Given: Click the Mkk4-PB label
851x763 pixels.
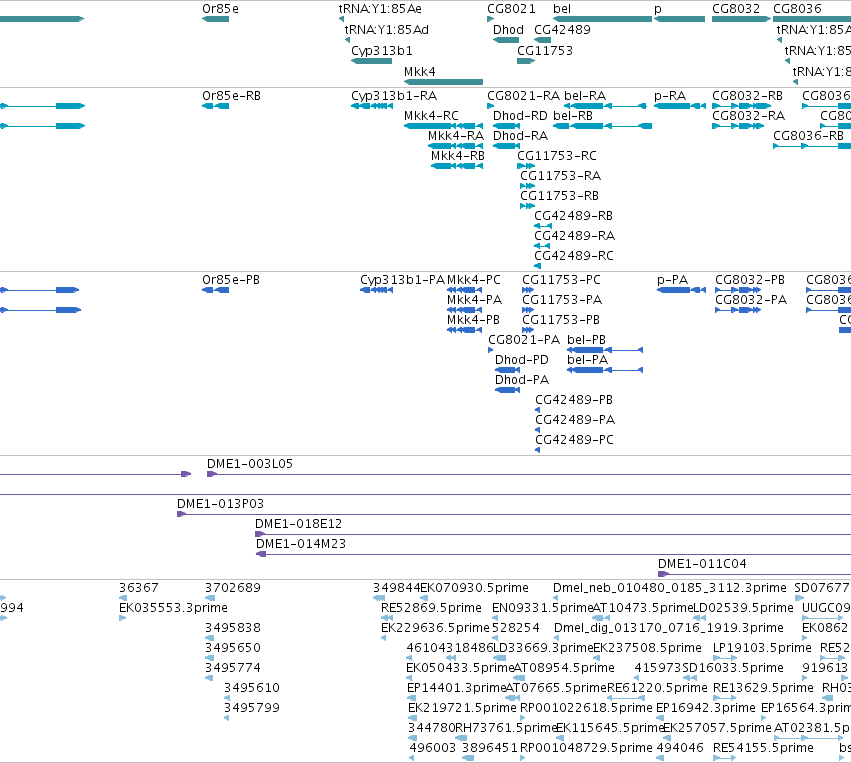Looking at the screenshot, I should [x=473, y=320].
